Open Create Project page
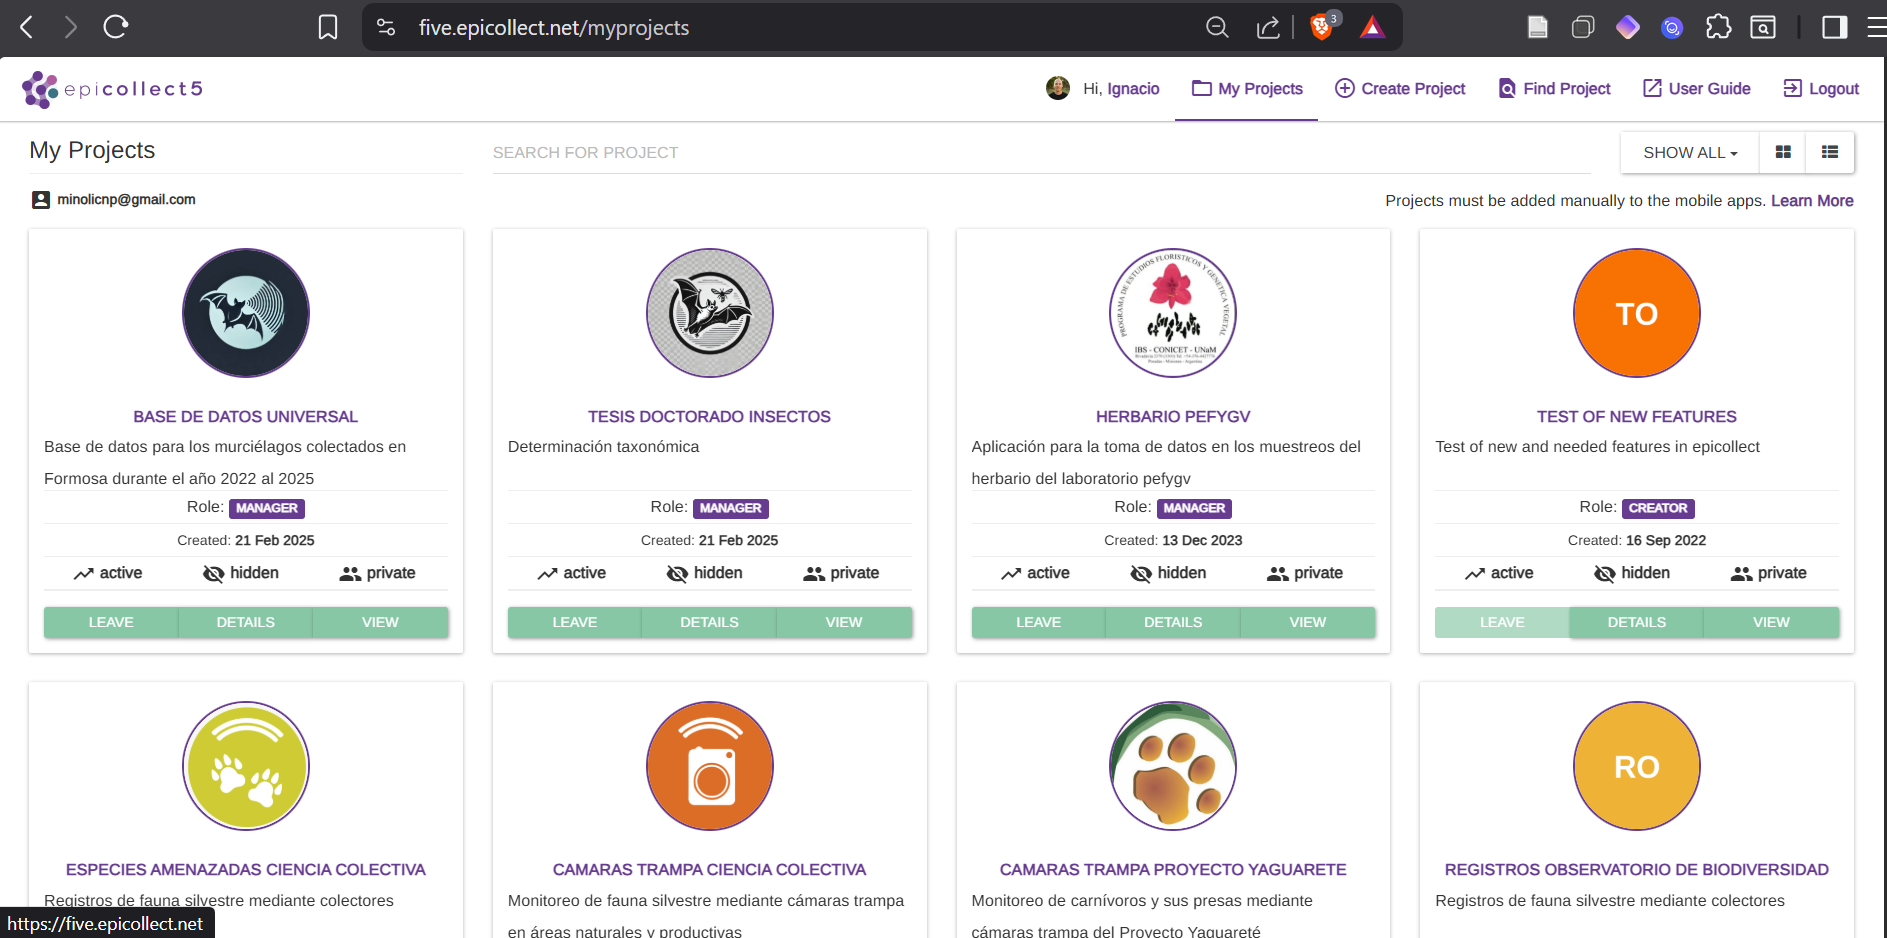 click(x=1400, y=89)
